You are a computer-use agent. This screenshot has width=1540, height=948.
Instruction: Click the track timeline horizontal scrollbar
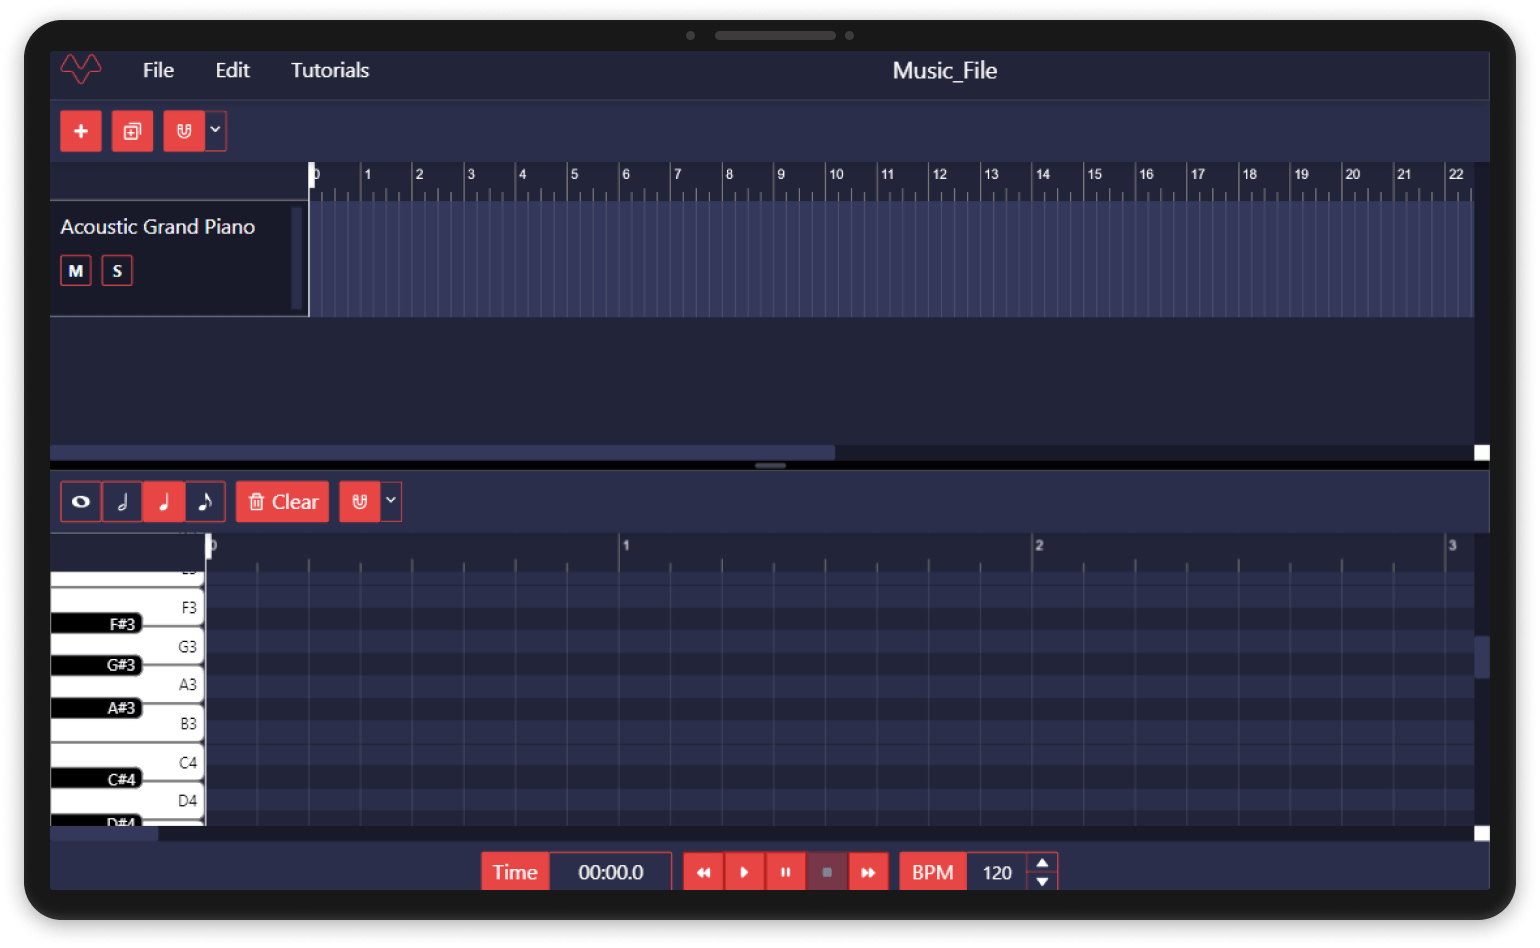pyautogui.click(x=442, y=453)
